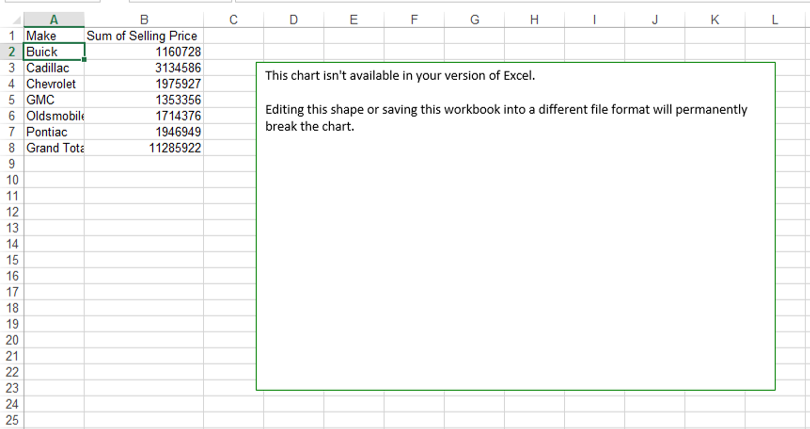Select entire row 25 via row header
The height and width of the screenshot is (429, 810).
11,420
